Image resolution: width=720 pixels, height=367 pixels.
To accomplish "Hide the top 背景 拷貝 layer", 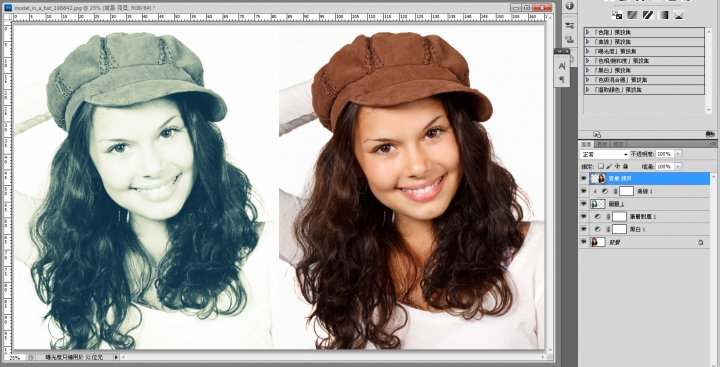I will point(584,178).
